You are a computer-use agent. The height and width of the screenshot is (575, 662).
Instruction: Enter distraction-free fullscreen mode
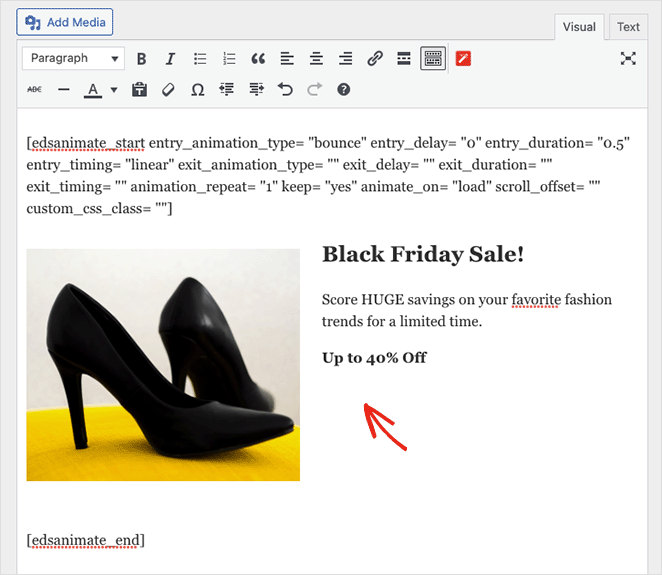(x=628, y=59)
